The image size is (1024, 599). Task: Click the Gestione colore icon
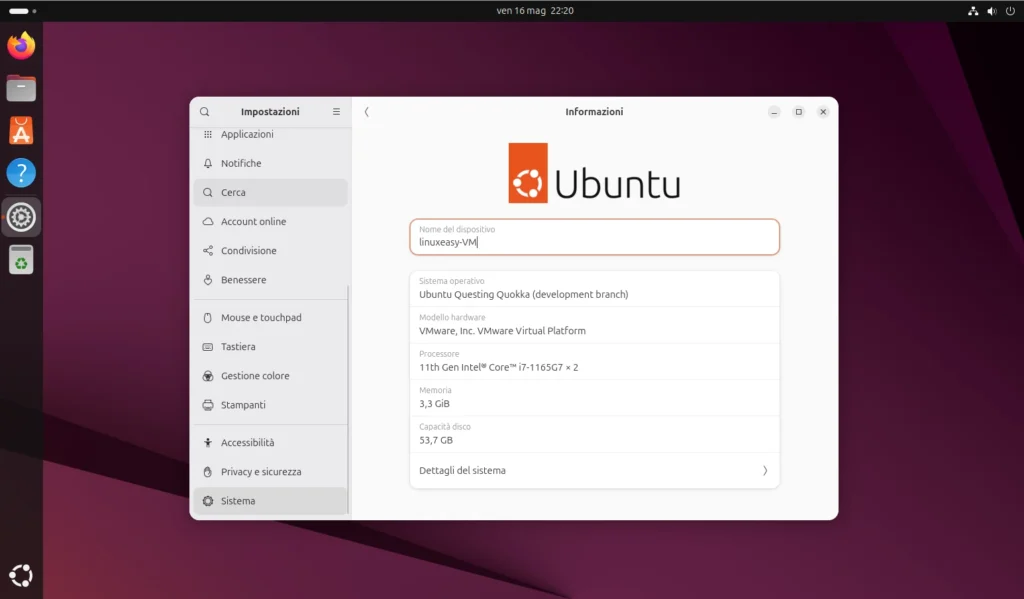208,376
